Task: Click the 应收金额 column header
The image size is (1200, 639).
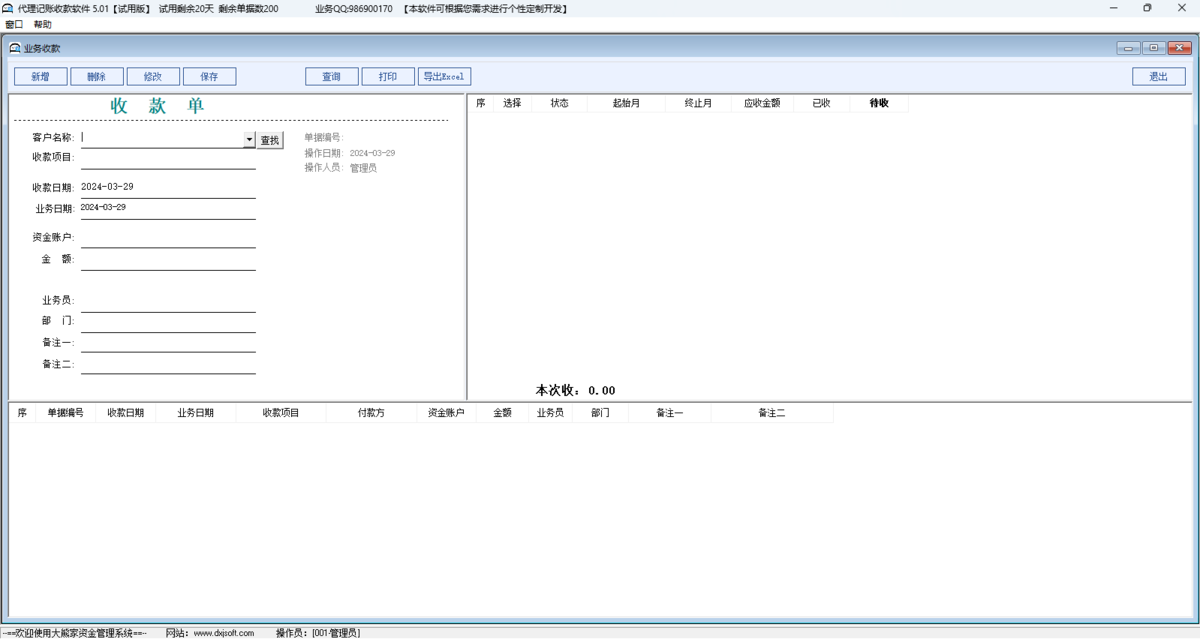Action: coord(762,103)
